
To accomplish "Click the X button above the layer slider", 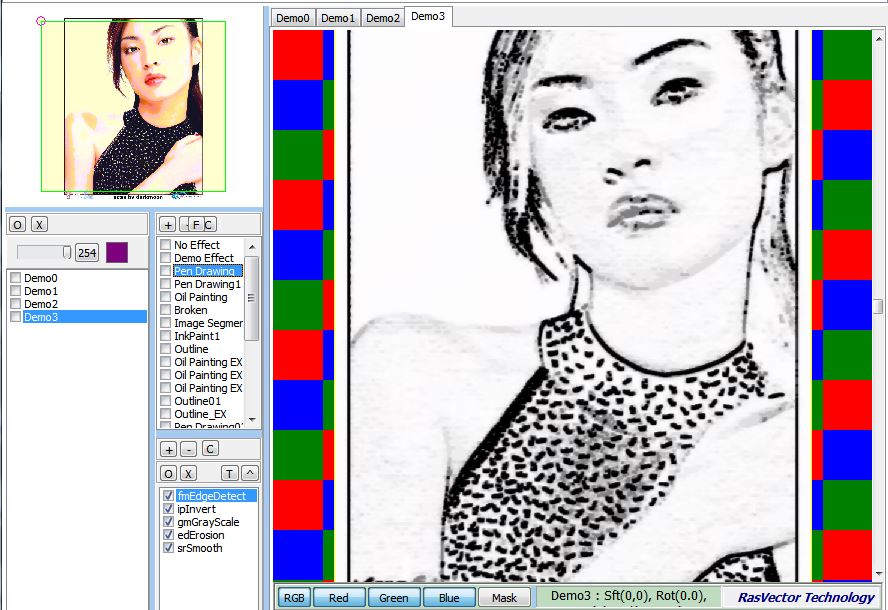I will [39, 225].
